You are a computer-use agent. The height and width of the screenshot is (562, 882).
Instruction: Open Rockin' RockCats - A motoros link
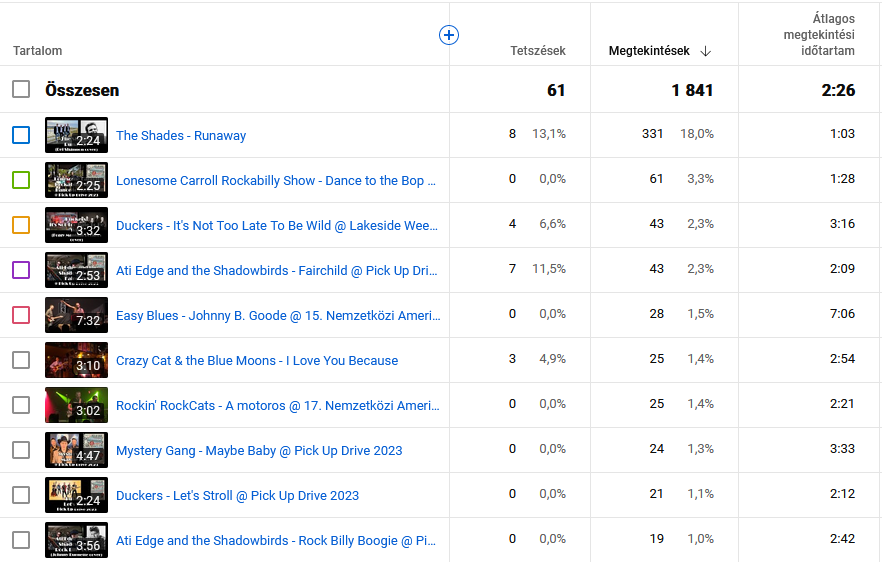(x=277, y=406)
